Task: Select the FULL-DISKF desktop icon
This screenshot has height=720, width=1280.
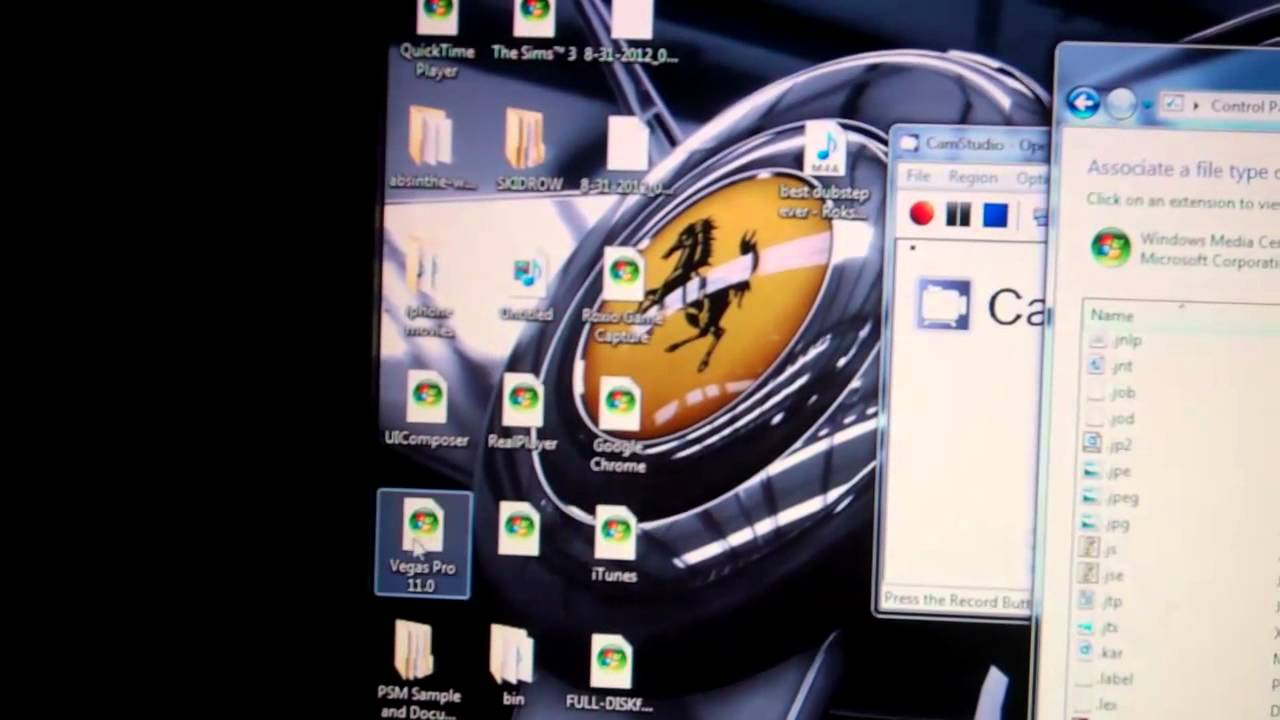Action: [609, 674]
